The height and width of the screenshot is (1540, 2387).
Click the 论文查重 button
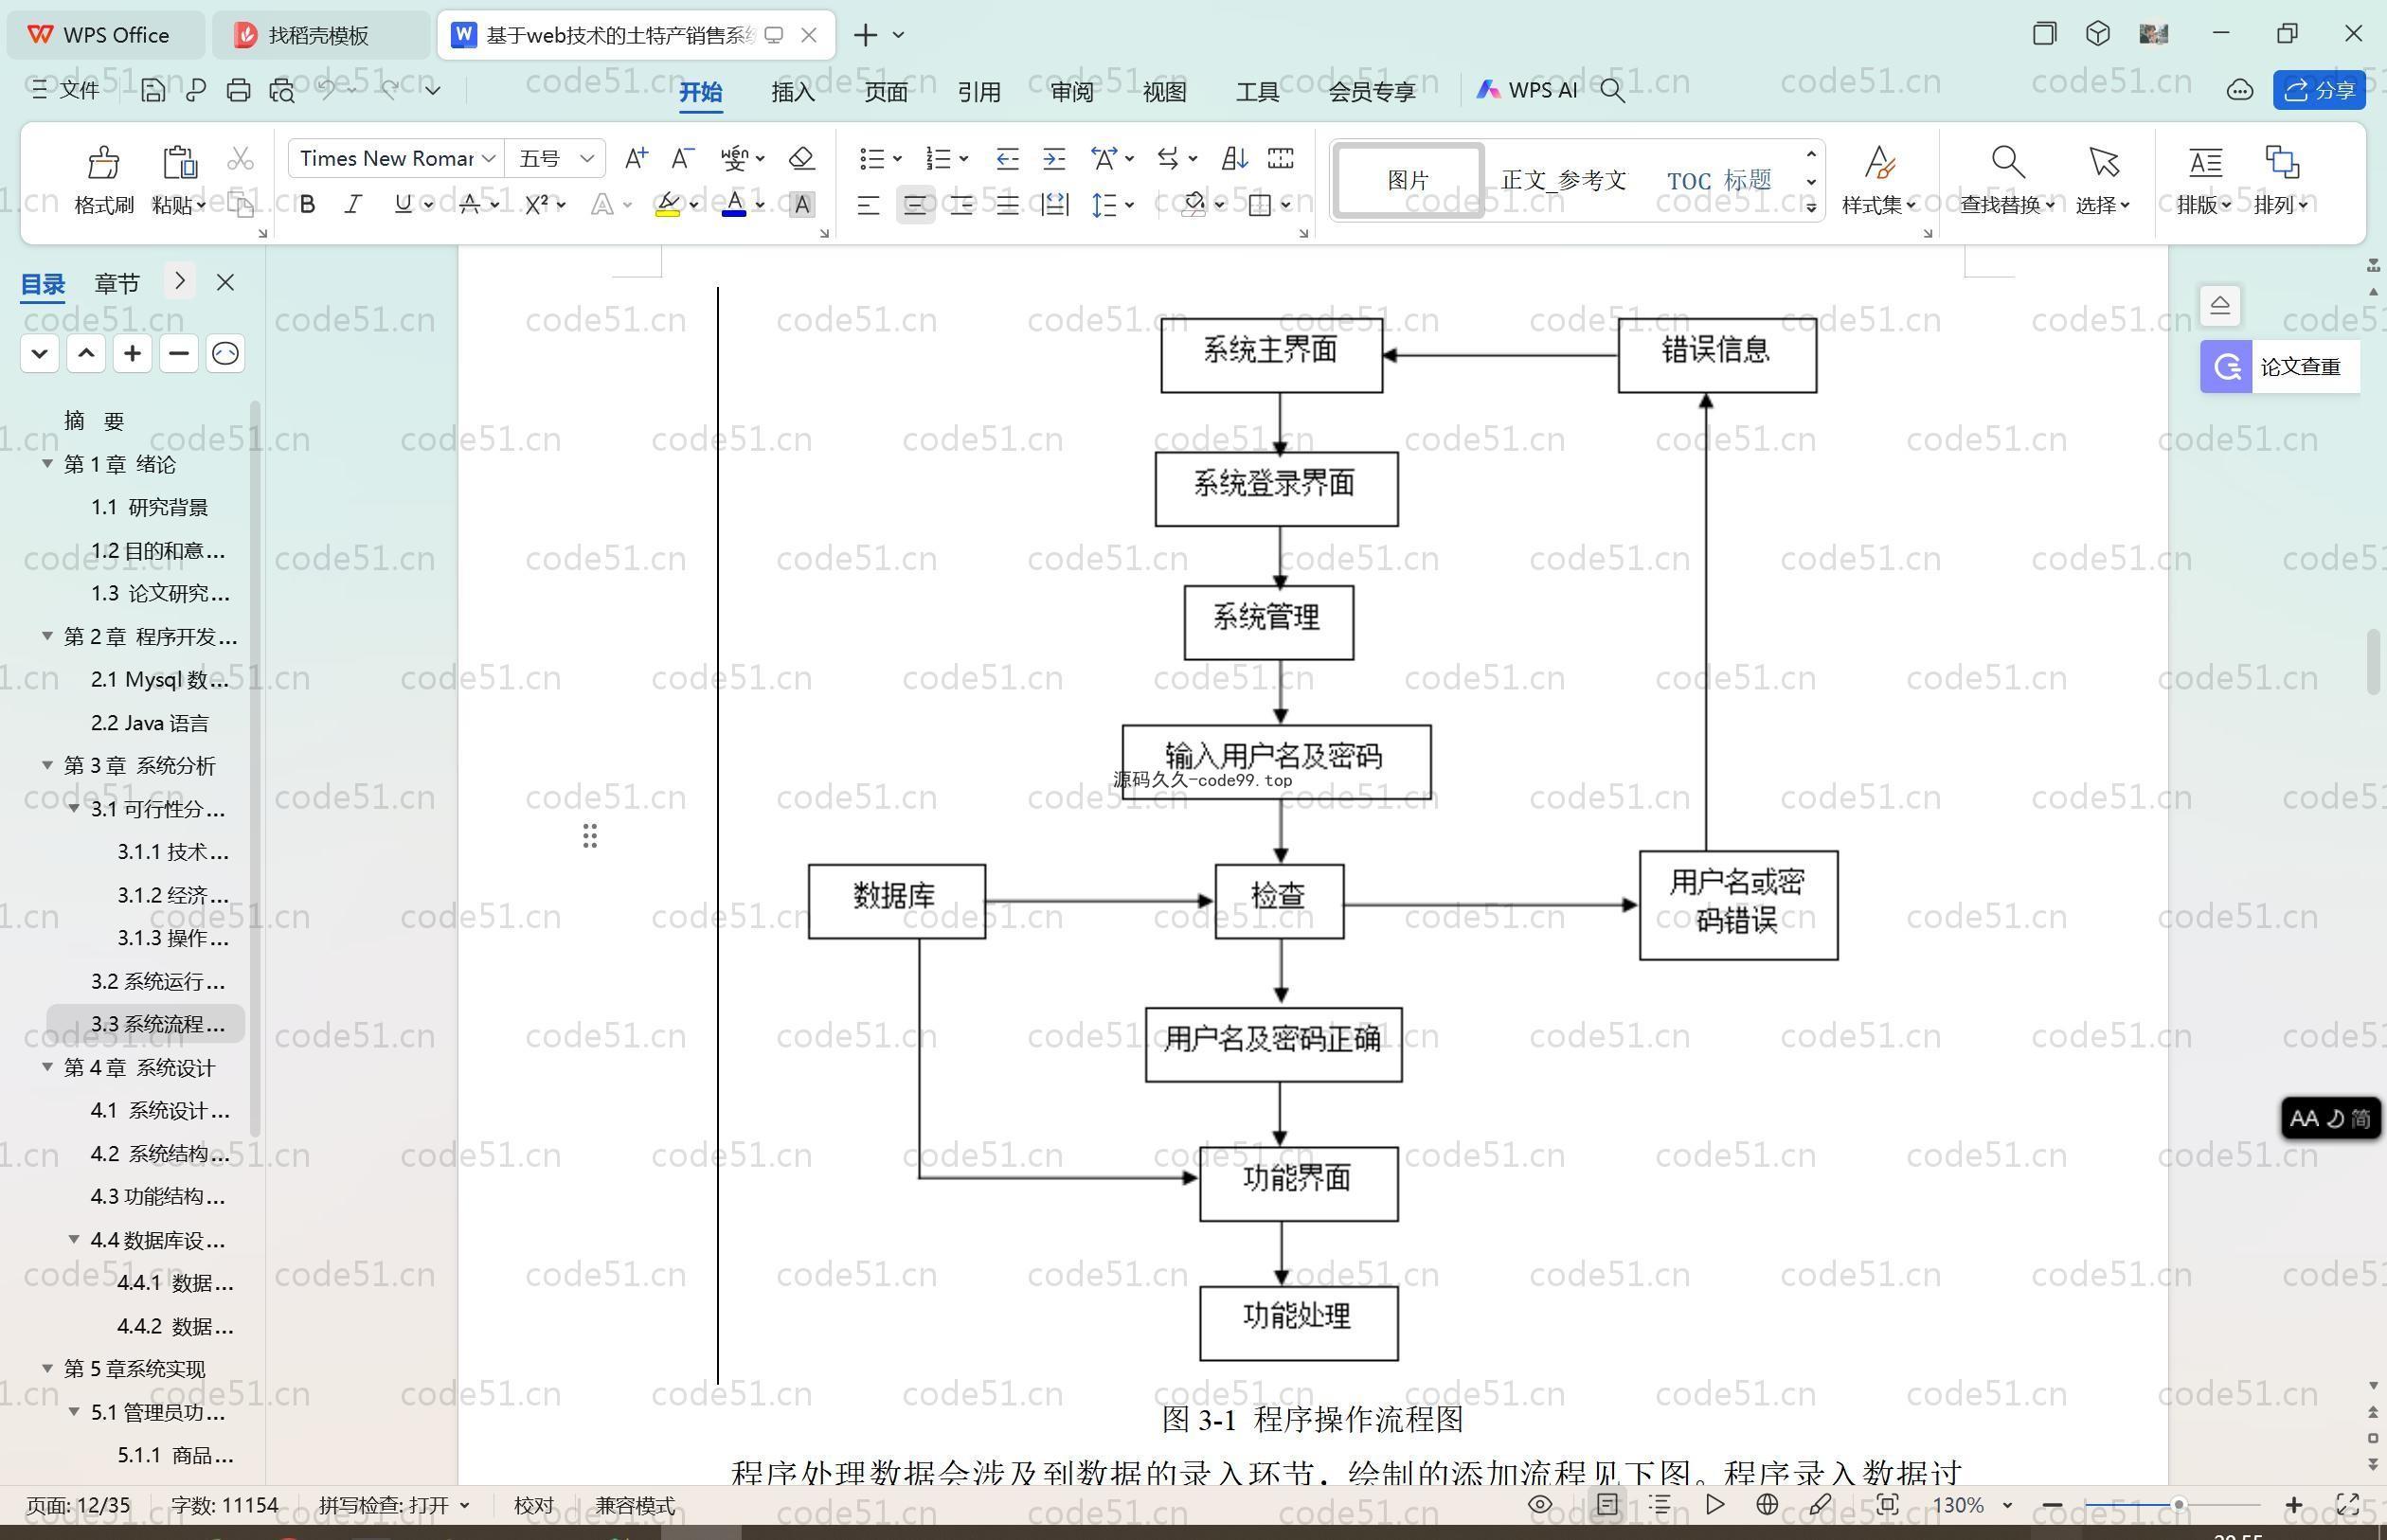[x=2280, y=367]
